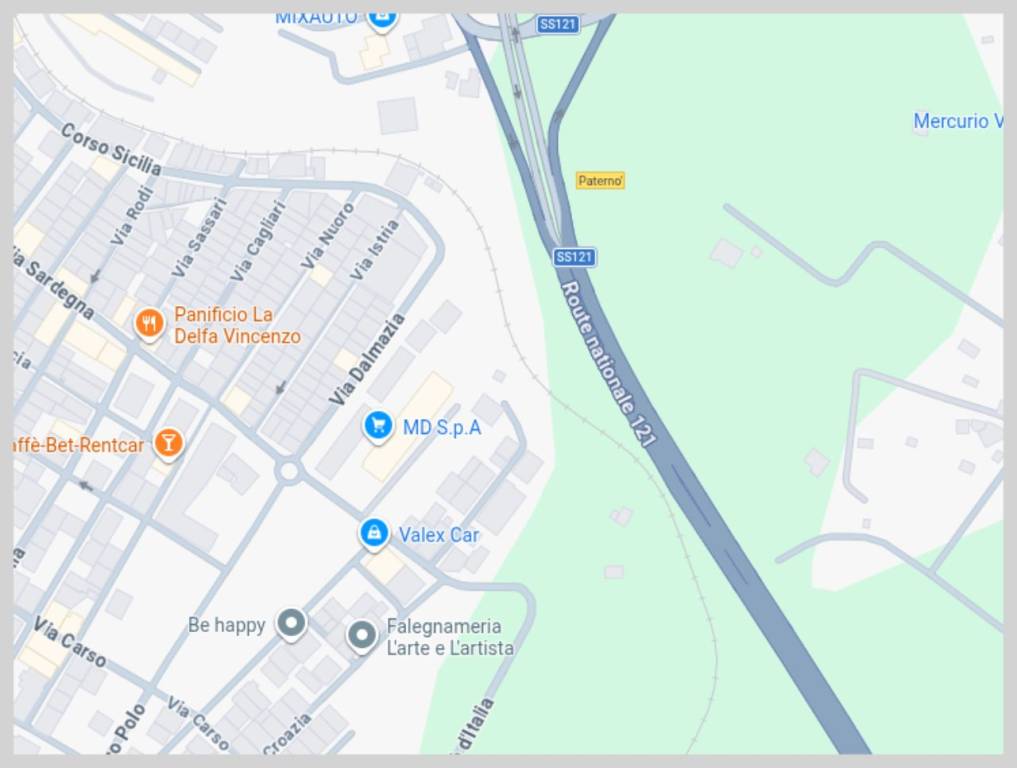The width and height of the screenshot is (1017, 768).
Task: Open the Panificio La Delfa Vincenzo restaurant pin
Action: 149,322
